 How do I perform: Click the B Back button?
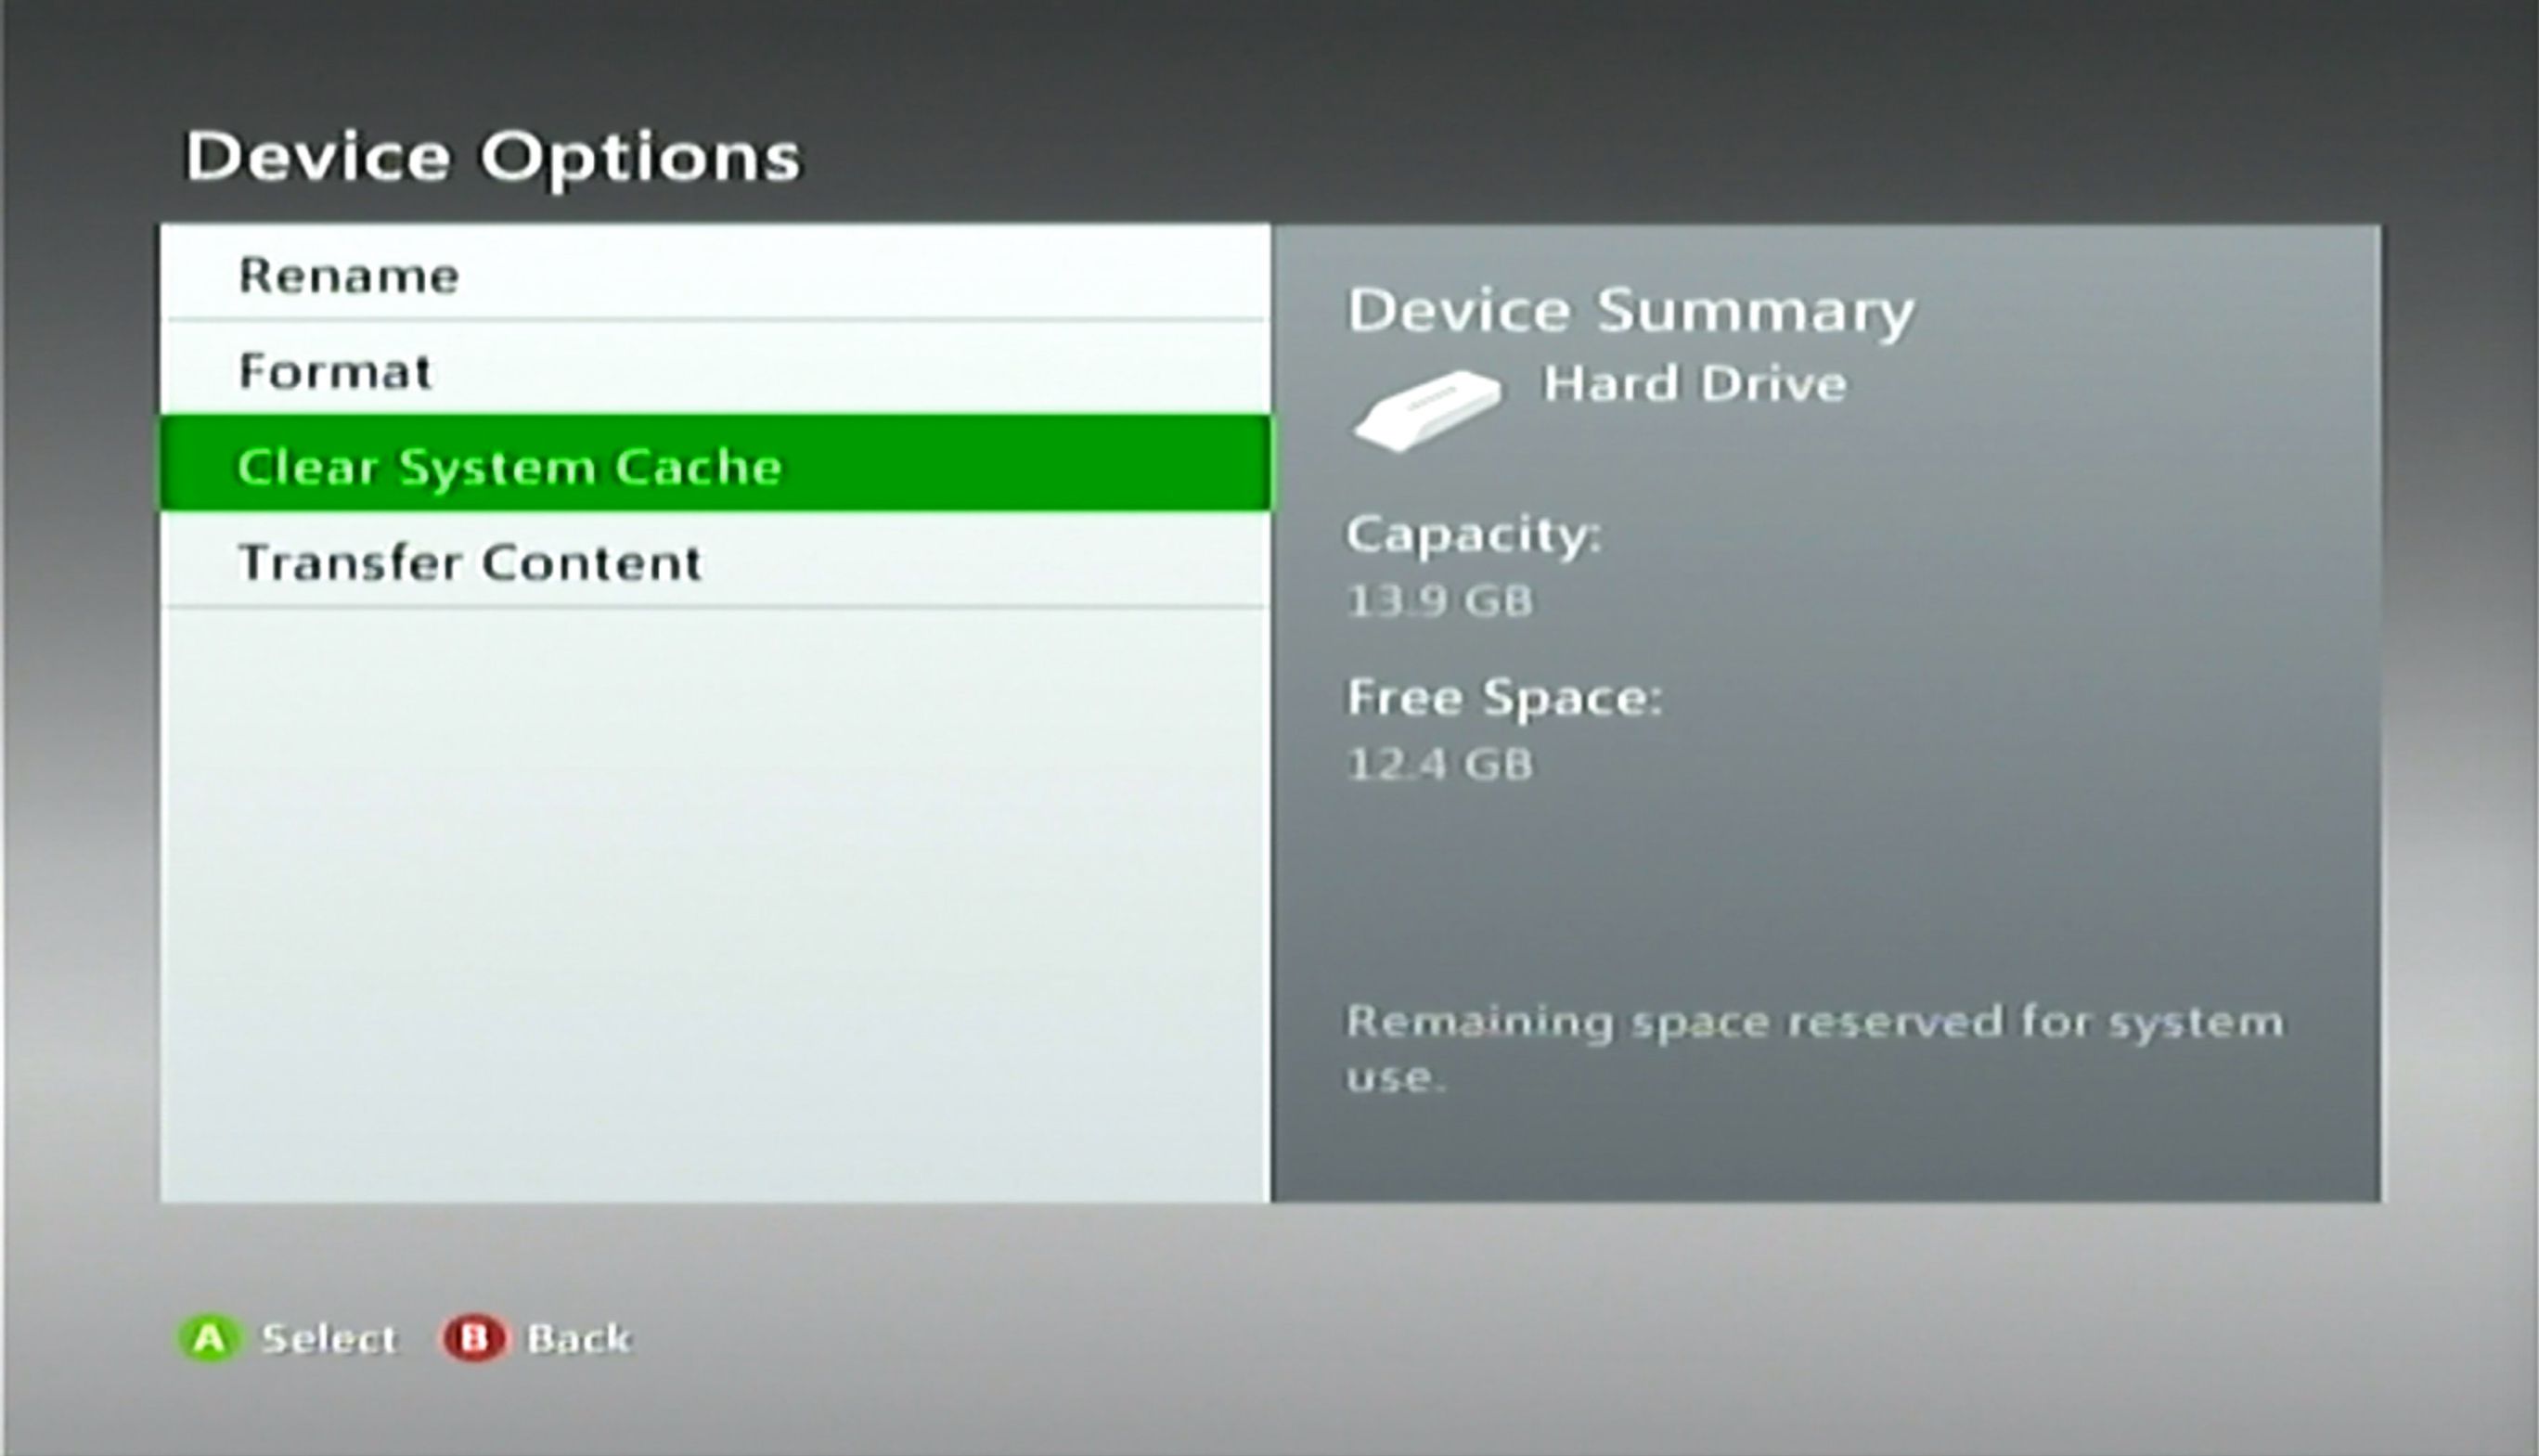click(480, 1337)
